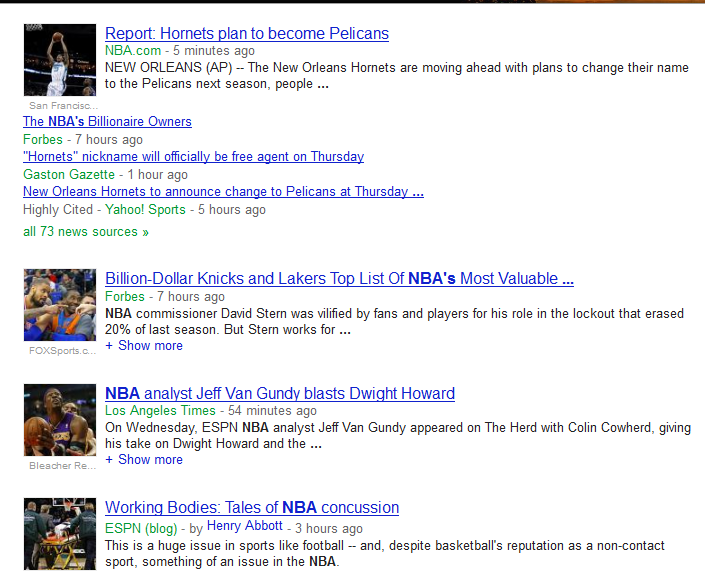
Task: Open 'The NBA's Billionaire Owners' link
Action: pyautogui.click(x=107, y=121)
